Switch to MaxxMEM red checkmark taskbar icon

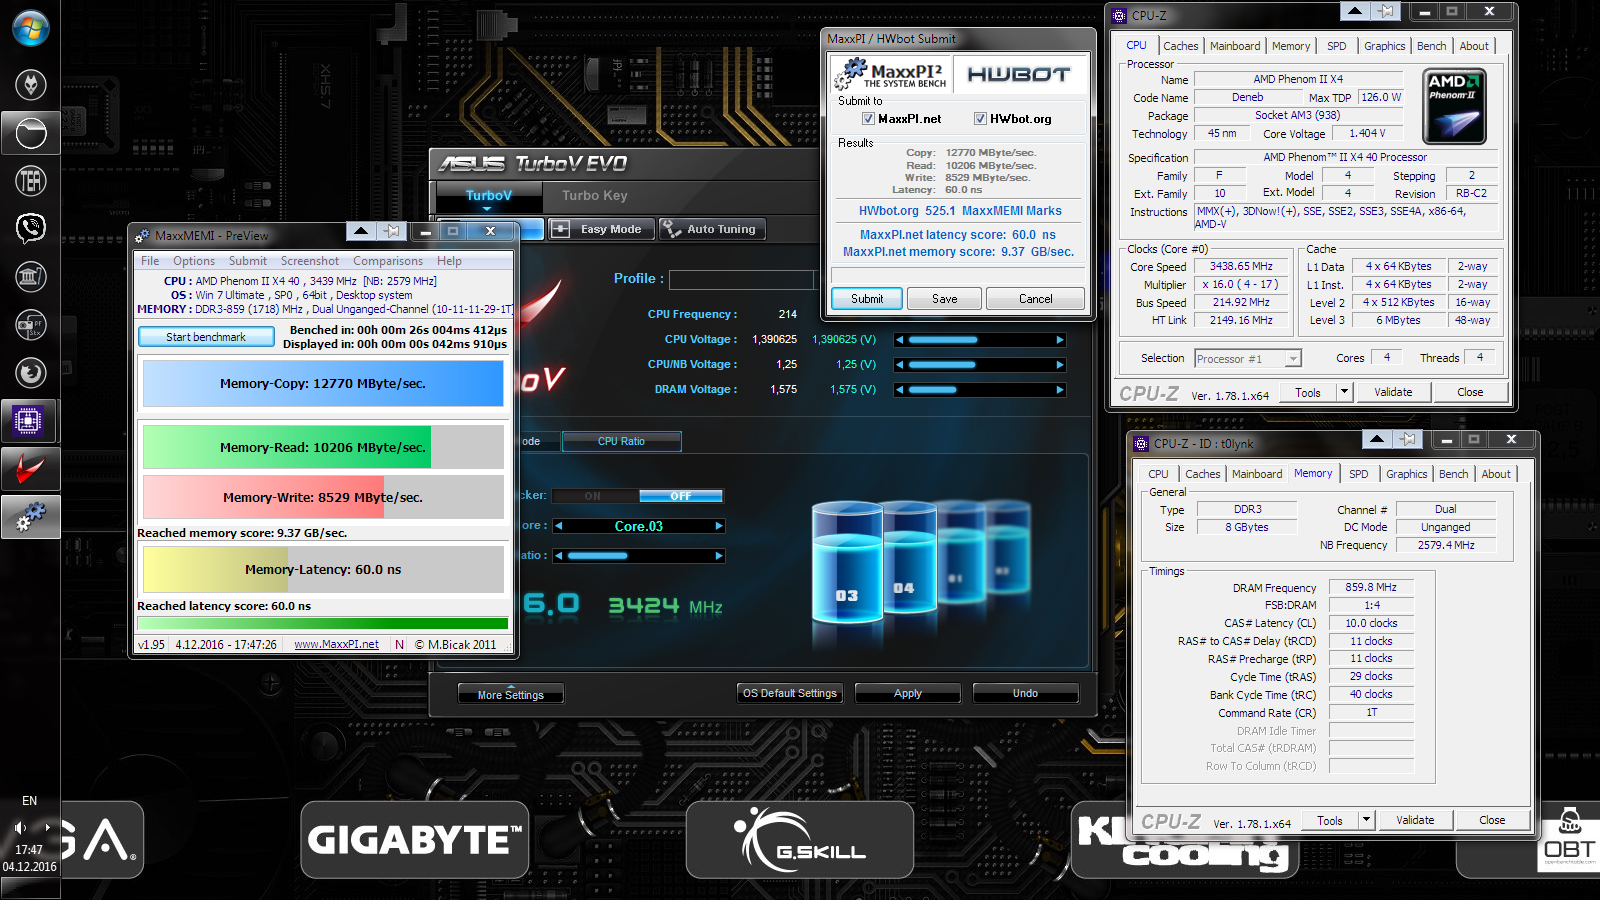click(x=30, y=468)
